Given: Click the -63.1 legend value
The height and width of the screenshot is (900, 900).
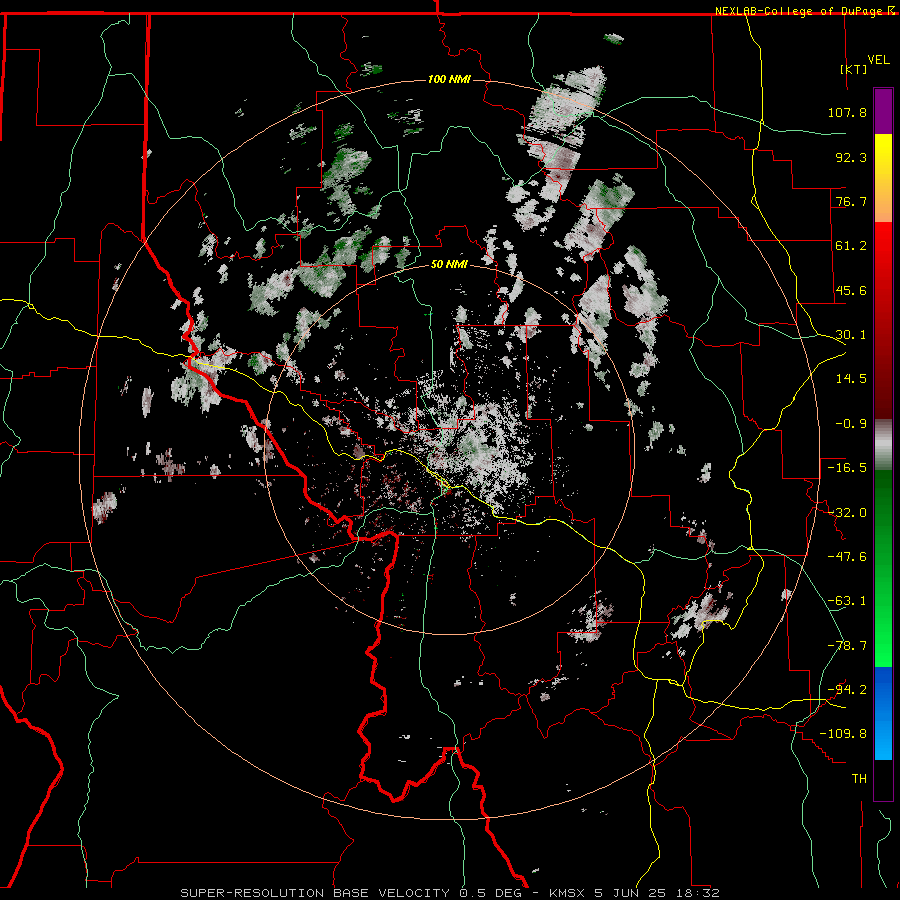Looking at the screenshot, I should [x=847, y=601].
